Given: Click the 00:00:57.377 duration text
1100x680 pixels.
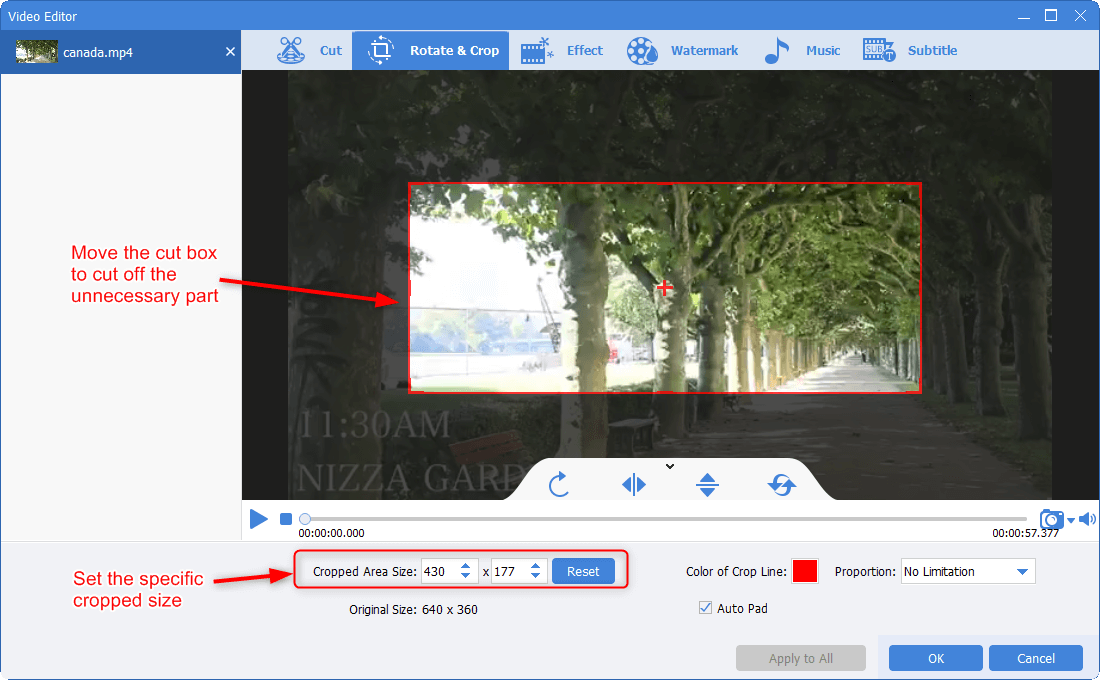Looking at the screenshot, I should 1025,533.
